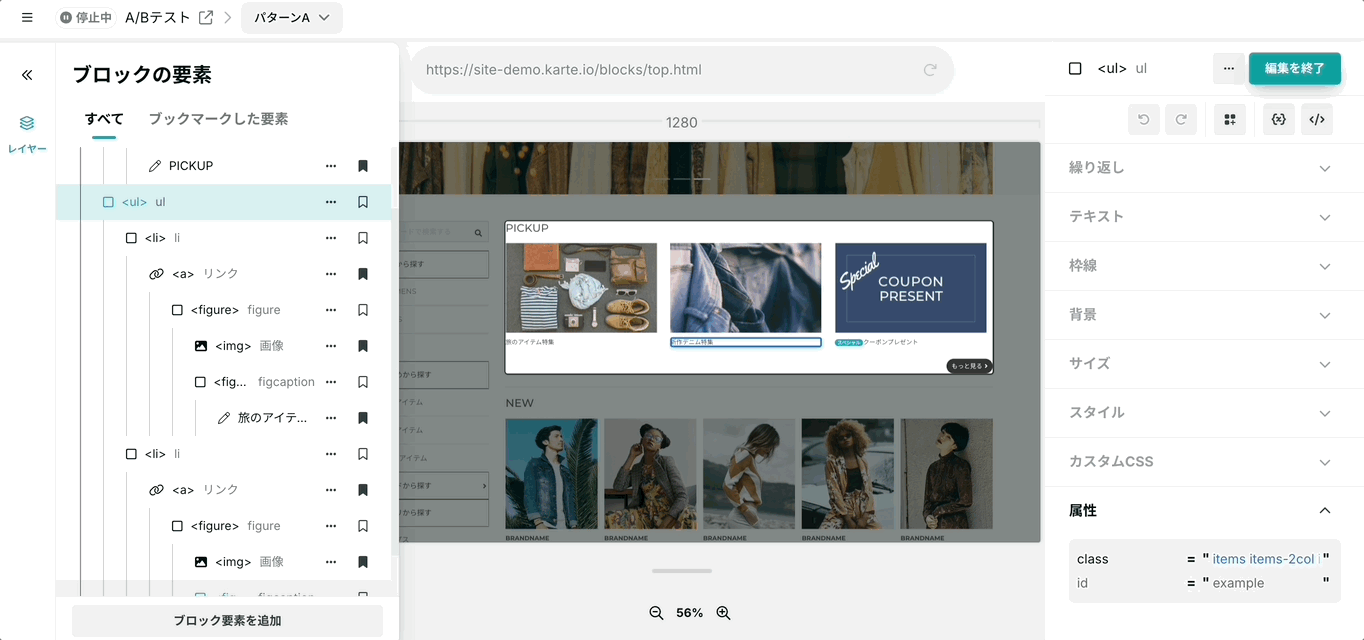Toggle bookmark on first リンク row
Viewport: 1364px width, 640px height.
pos(363,274)
